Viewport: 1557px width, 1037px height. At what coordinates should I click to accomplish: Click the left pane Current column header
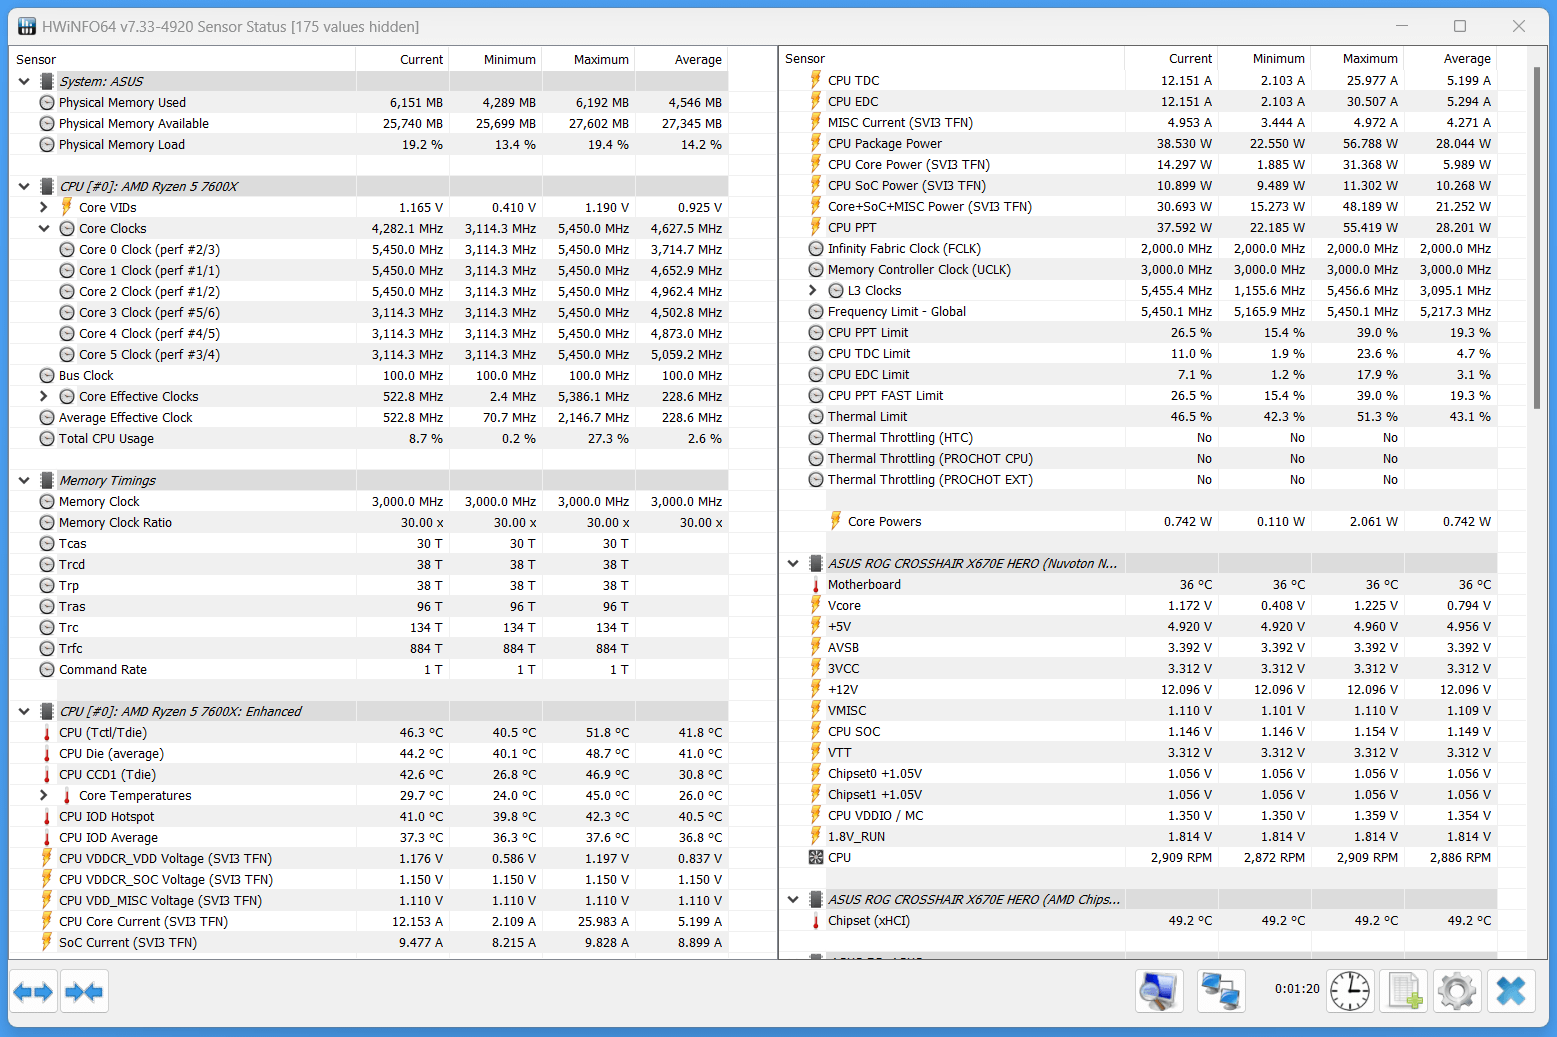click(x=402, y=60)
